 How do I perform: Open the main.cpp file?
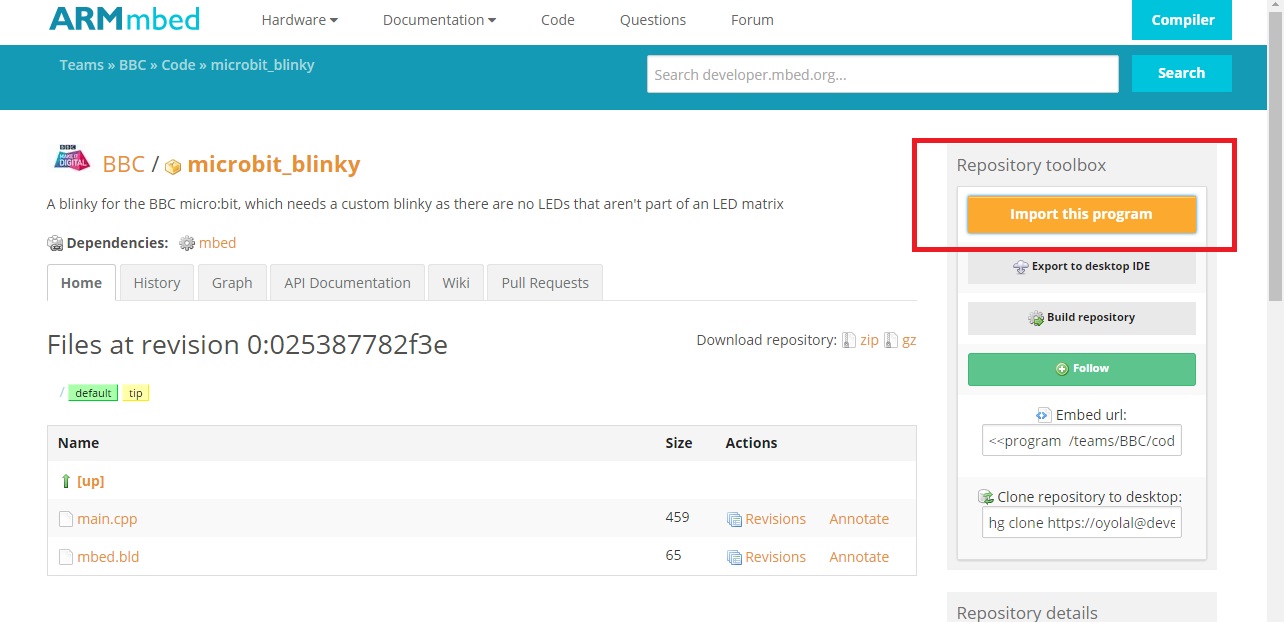click(x=107, y=519)
